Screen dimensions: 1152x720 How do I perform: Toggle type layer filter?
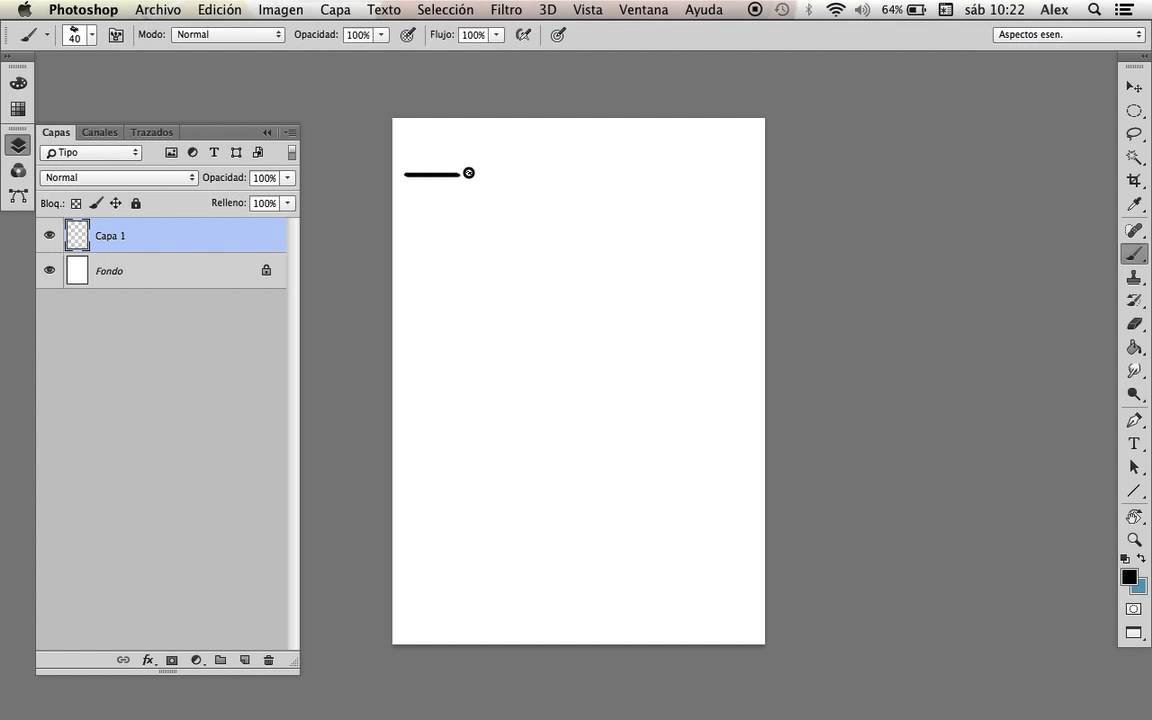tap(214, 153)
